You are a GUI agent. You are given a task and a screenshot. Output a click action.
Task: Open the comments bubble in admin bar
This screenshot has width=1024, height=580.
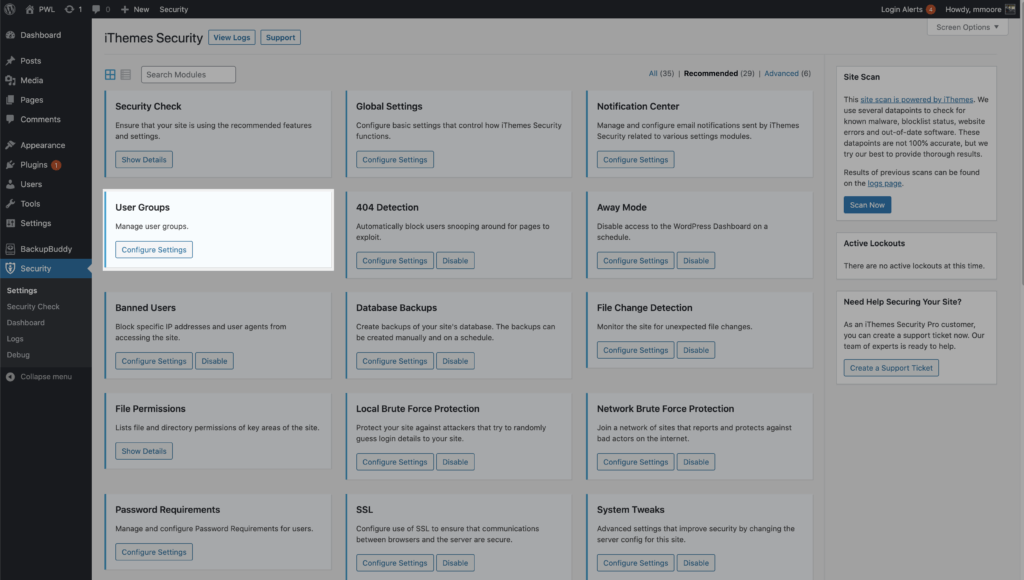(x=96, y=9)
